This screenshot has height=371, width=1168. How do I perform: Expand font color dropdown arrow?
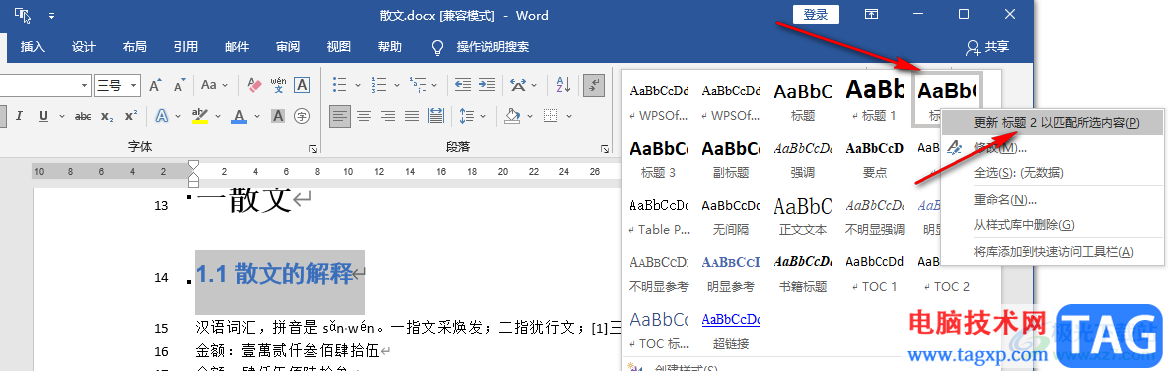(x=257, y=115)
